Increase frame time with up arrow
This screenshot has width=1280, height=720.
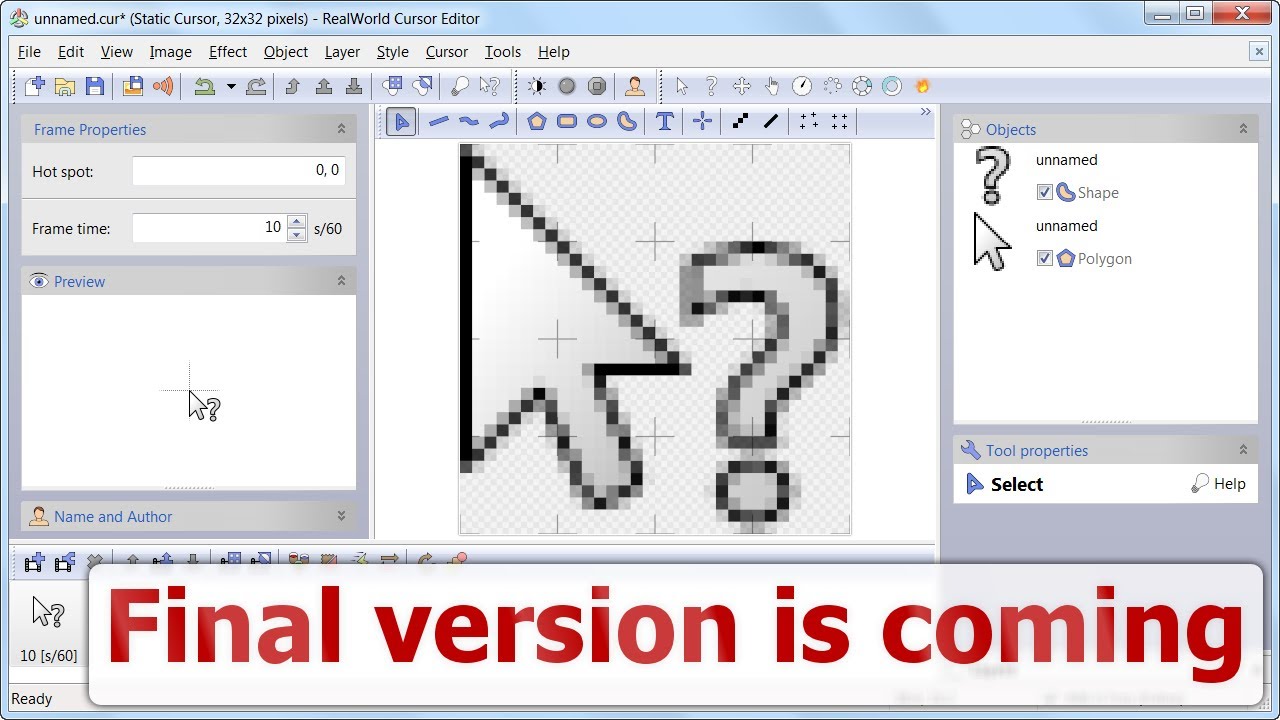[x=296, y=221]
